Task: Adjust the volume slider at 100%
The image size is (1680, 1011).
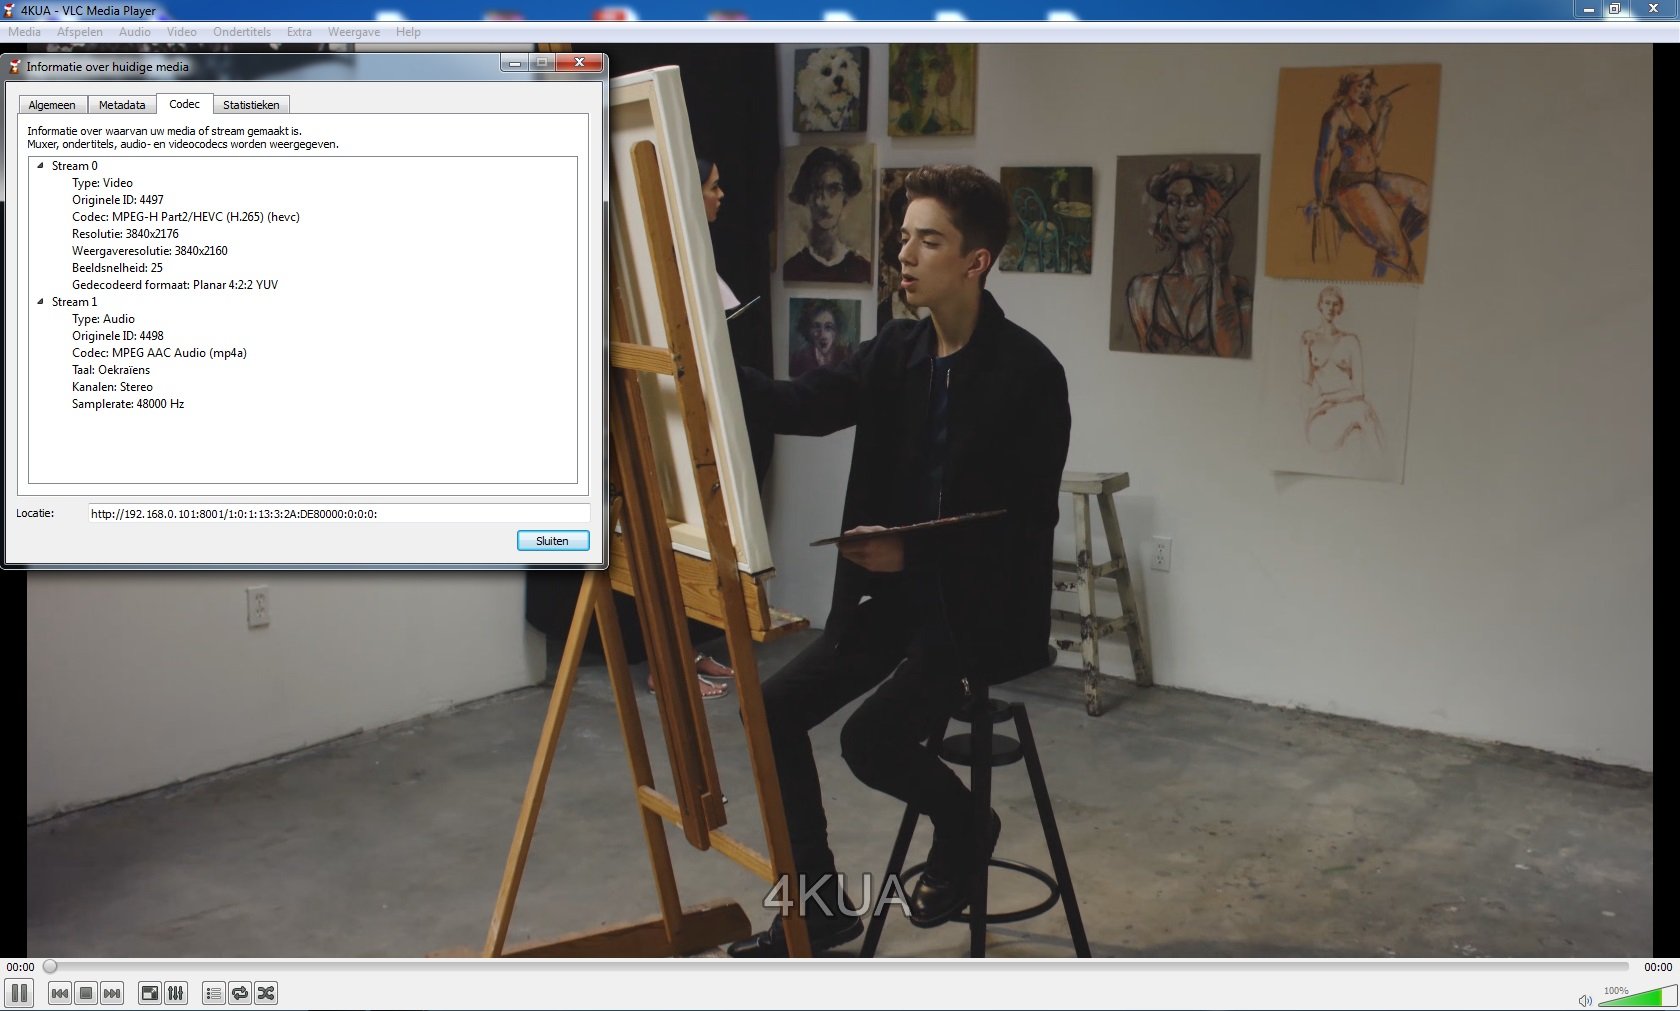Action: (1637, 996)
